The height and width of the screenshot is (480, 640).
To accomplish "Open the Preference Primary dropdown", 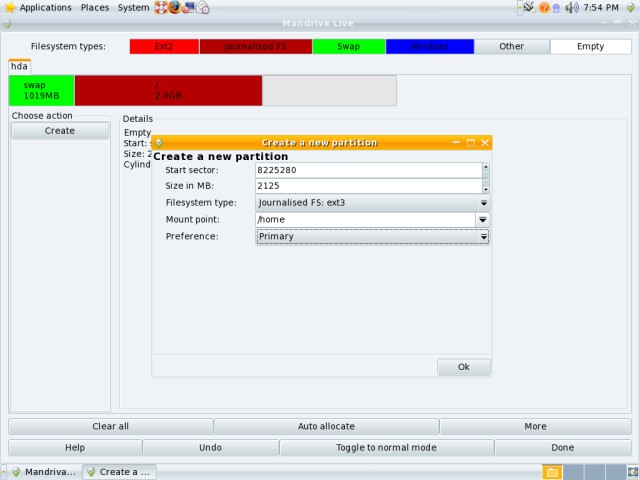I will coord(373,236).
